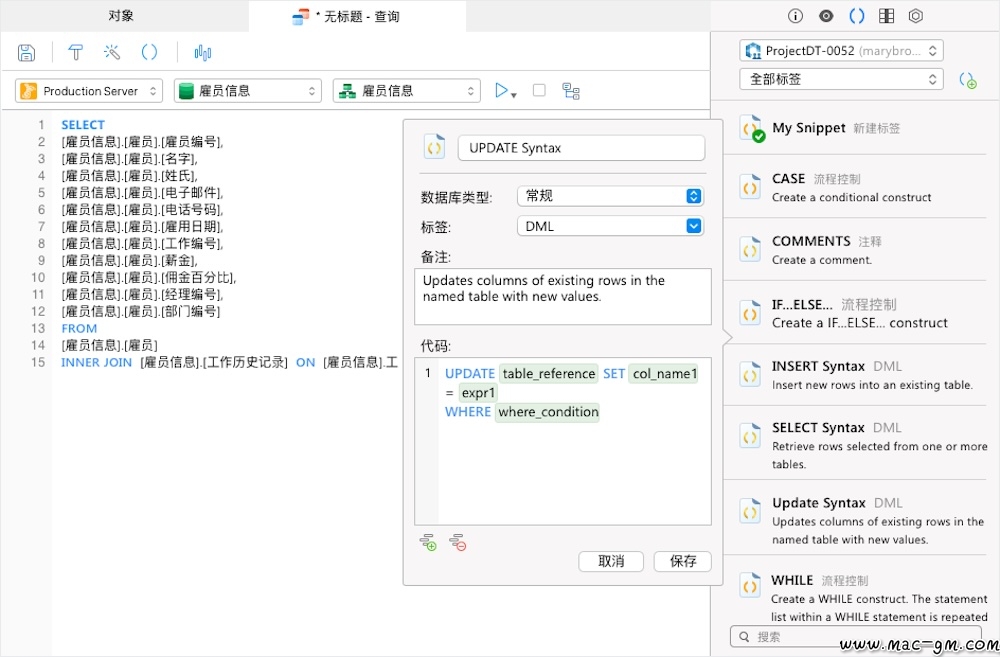Click the snippet icon beside the name field
1000x657 pixels.
coord(434,147)
